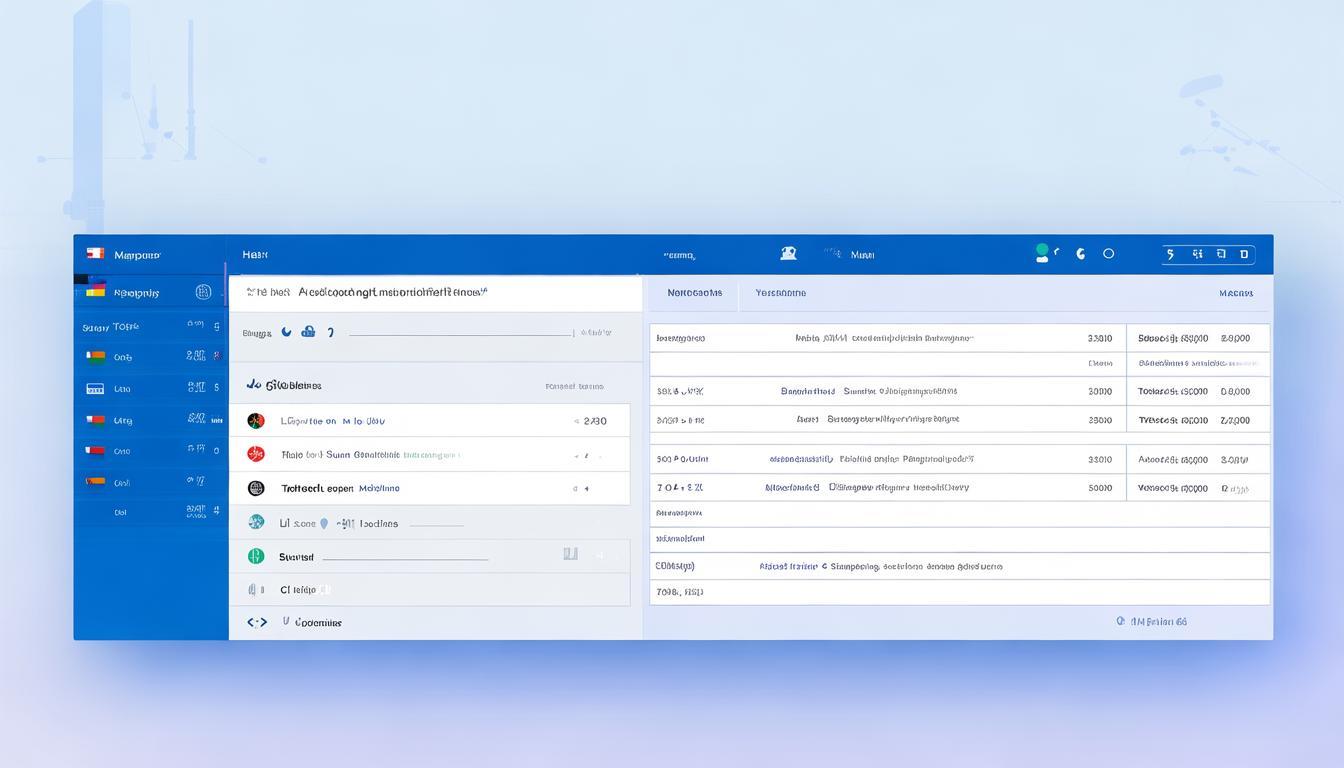Viewport: 1344px width, 768px height.
Task: Click the horizontal slider track beside the padlock
Action: (460, 334)
